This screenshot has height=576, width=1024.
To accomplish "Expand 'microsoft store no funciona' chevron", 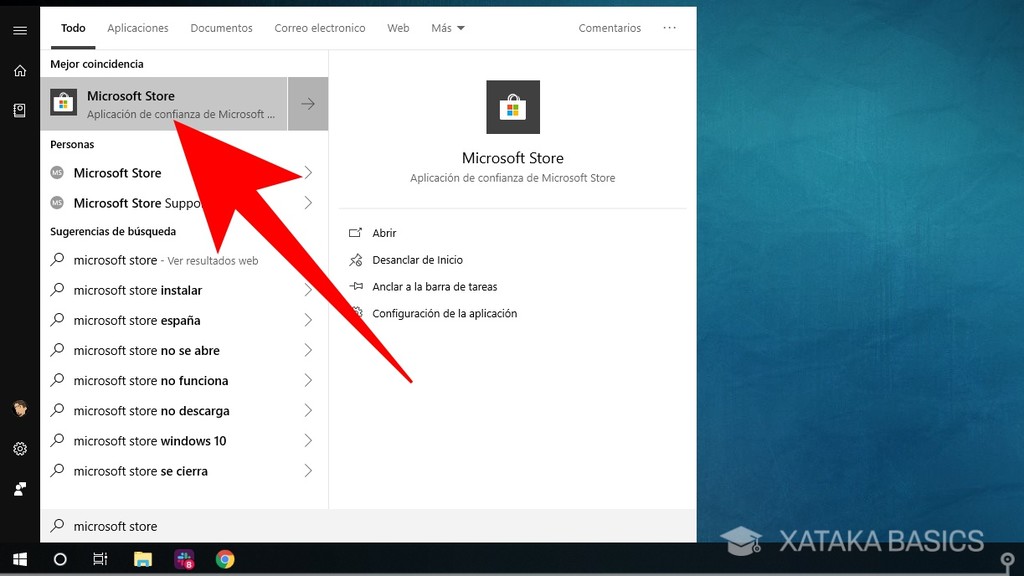I will (308, 380).
